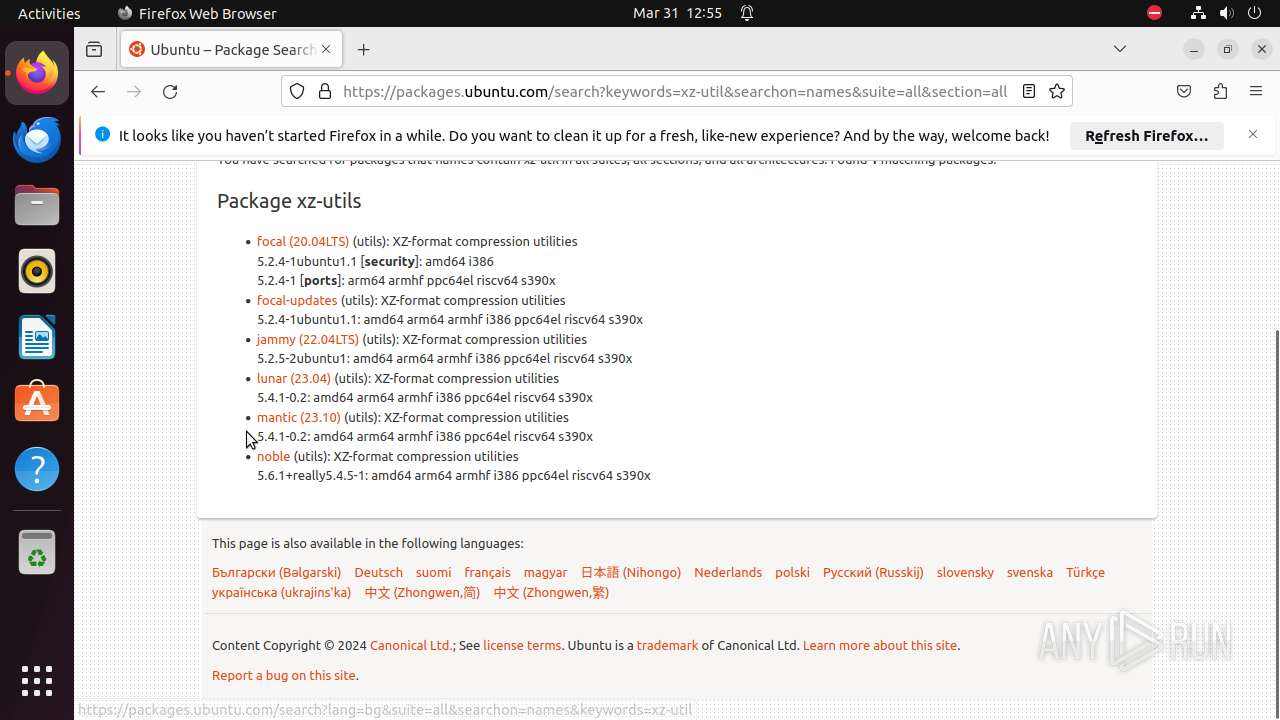Open Ubuntu Software app store icon
The width and height of the screenshot is (1280, 720).
click(37, 403)
